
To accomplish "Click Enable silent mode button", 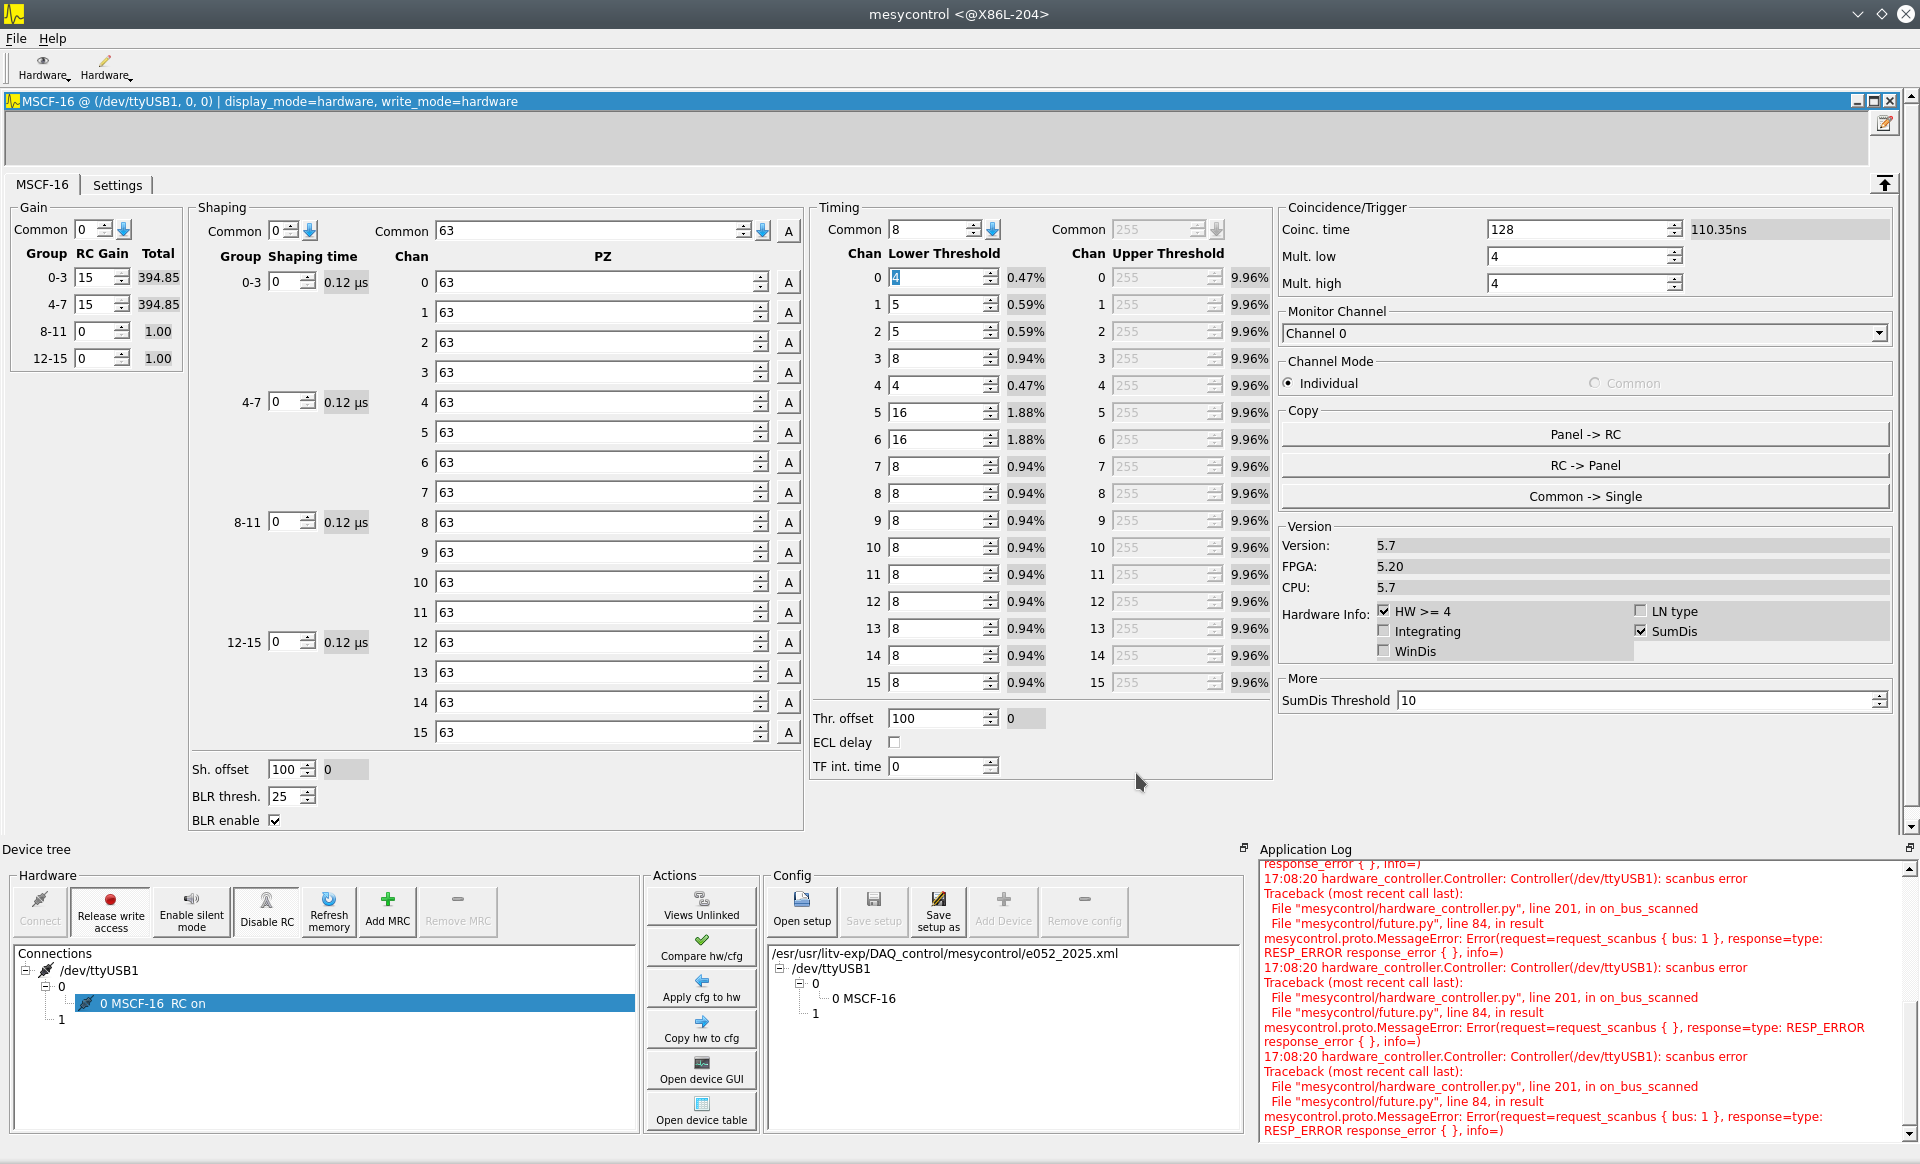I will 191,912.
